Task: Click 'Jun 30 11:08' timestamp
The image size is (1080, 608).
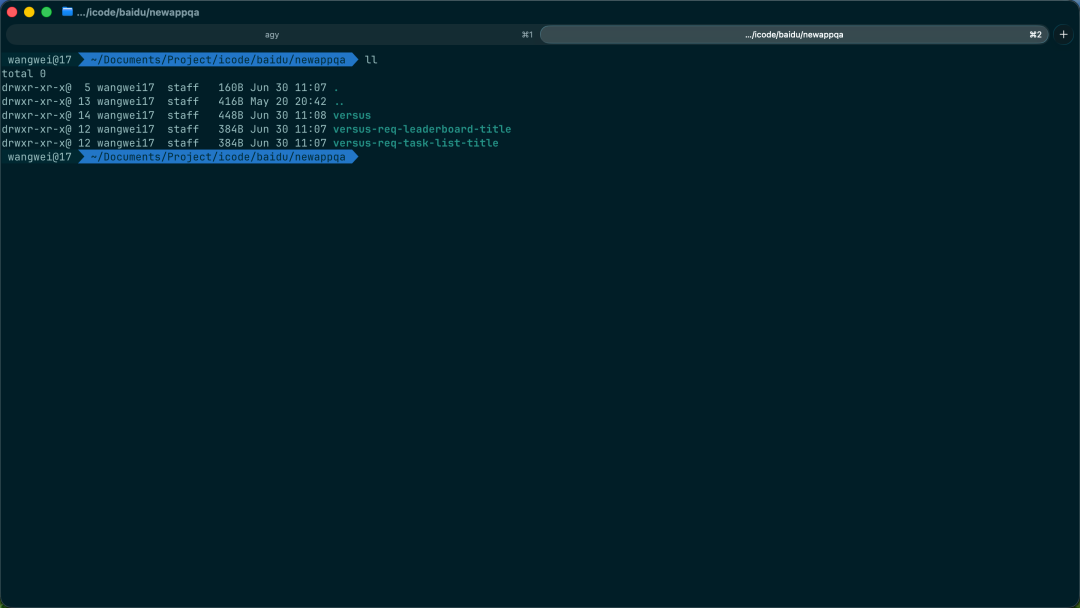Action: pyautogui.click(x=289, y=116)
